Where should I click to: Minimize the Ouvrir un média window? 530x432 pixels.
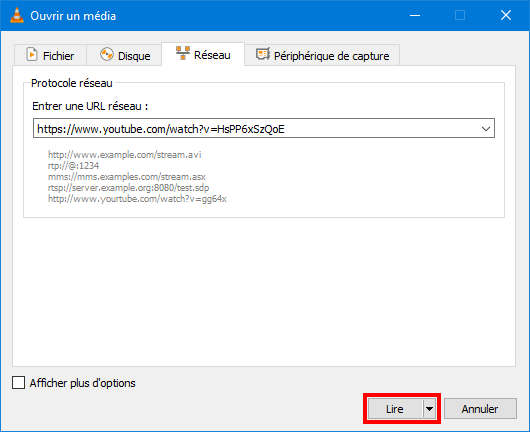tap(415, 16)
